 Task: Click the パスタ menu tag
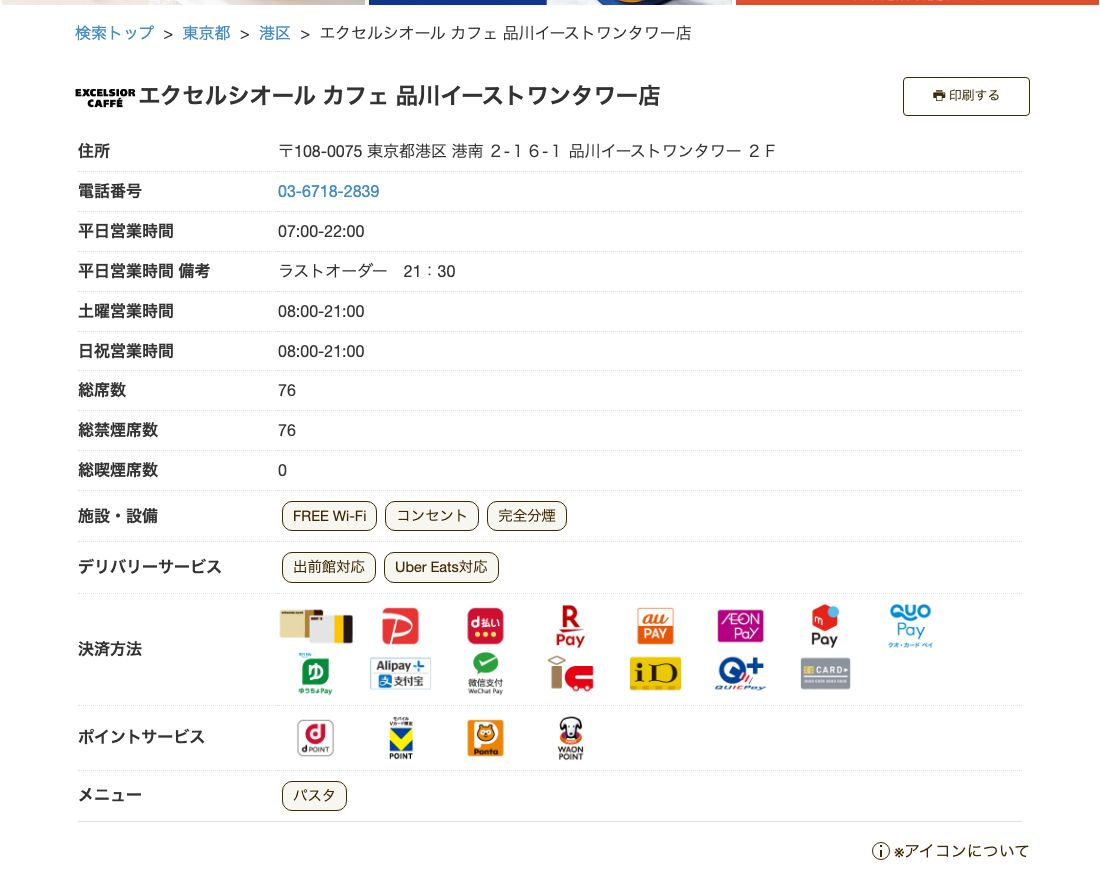click(314, 796)
